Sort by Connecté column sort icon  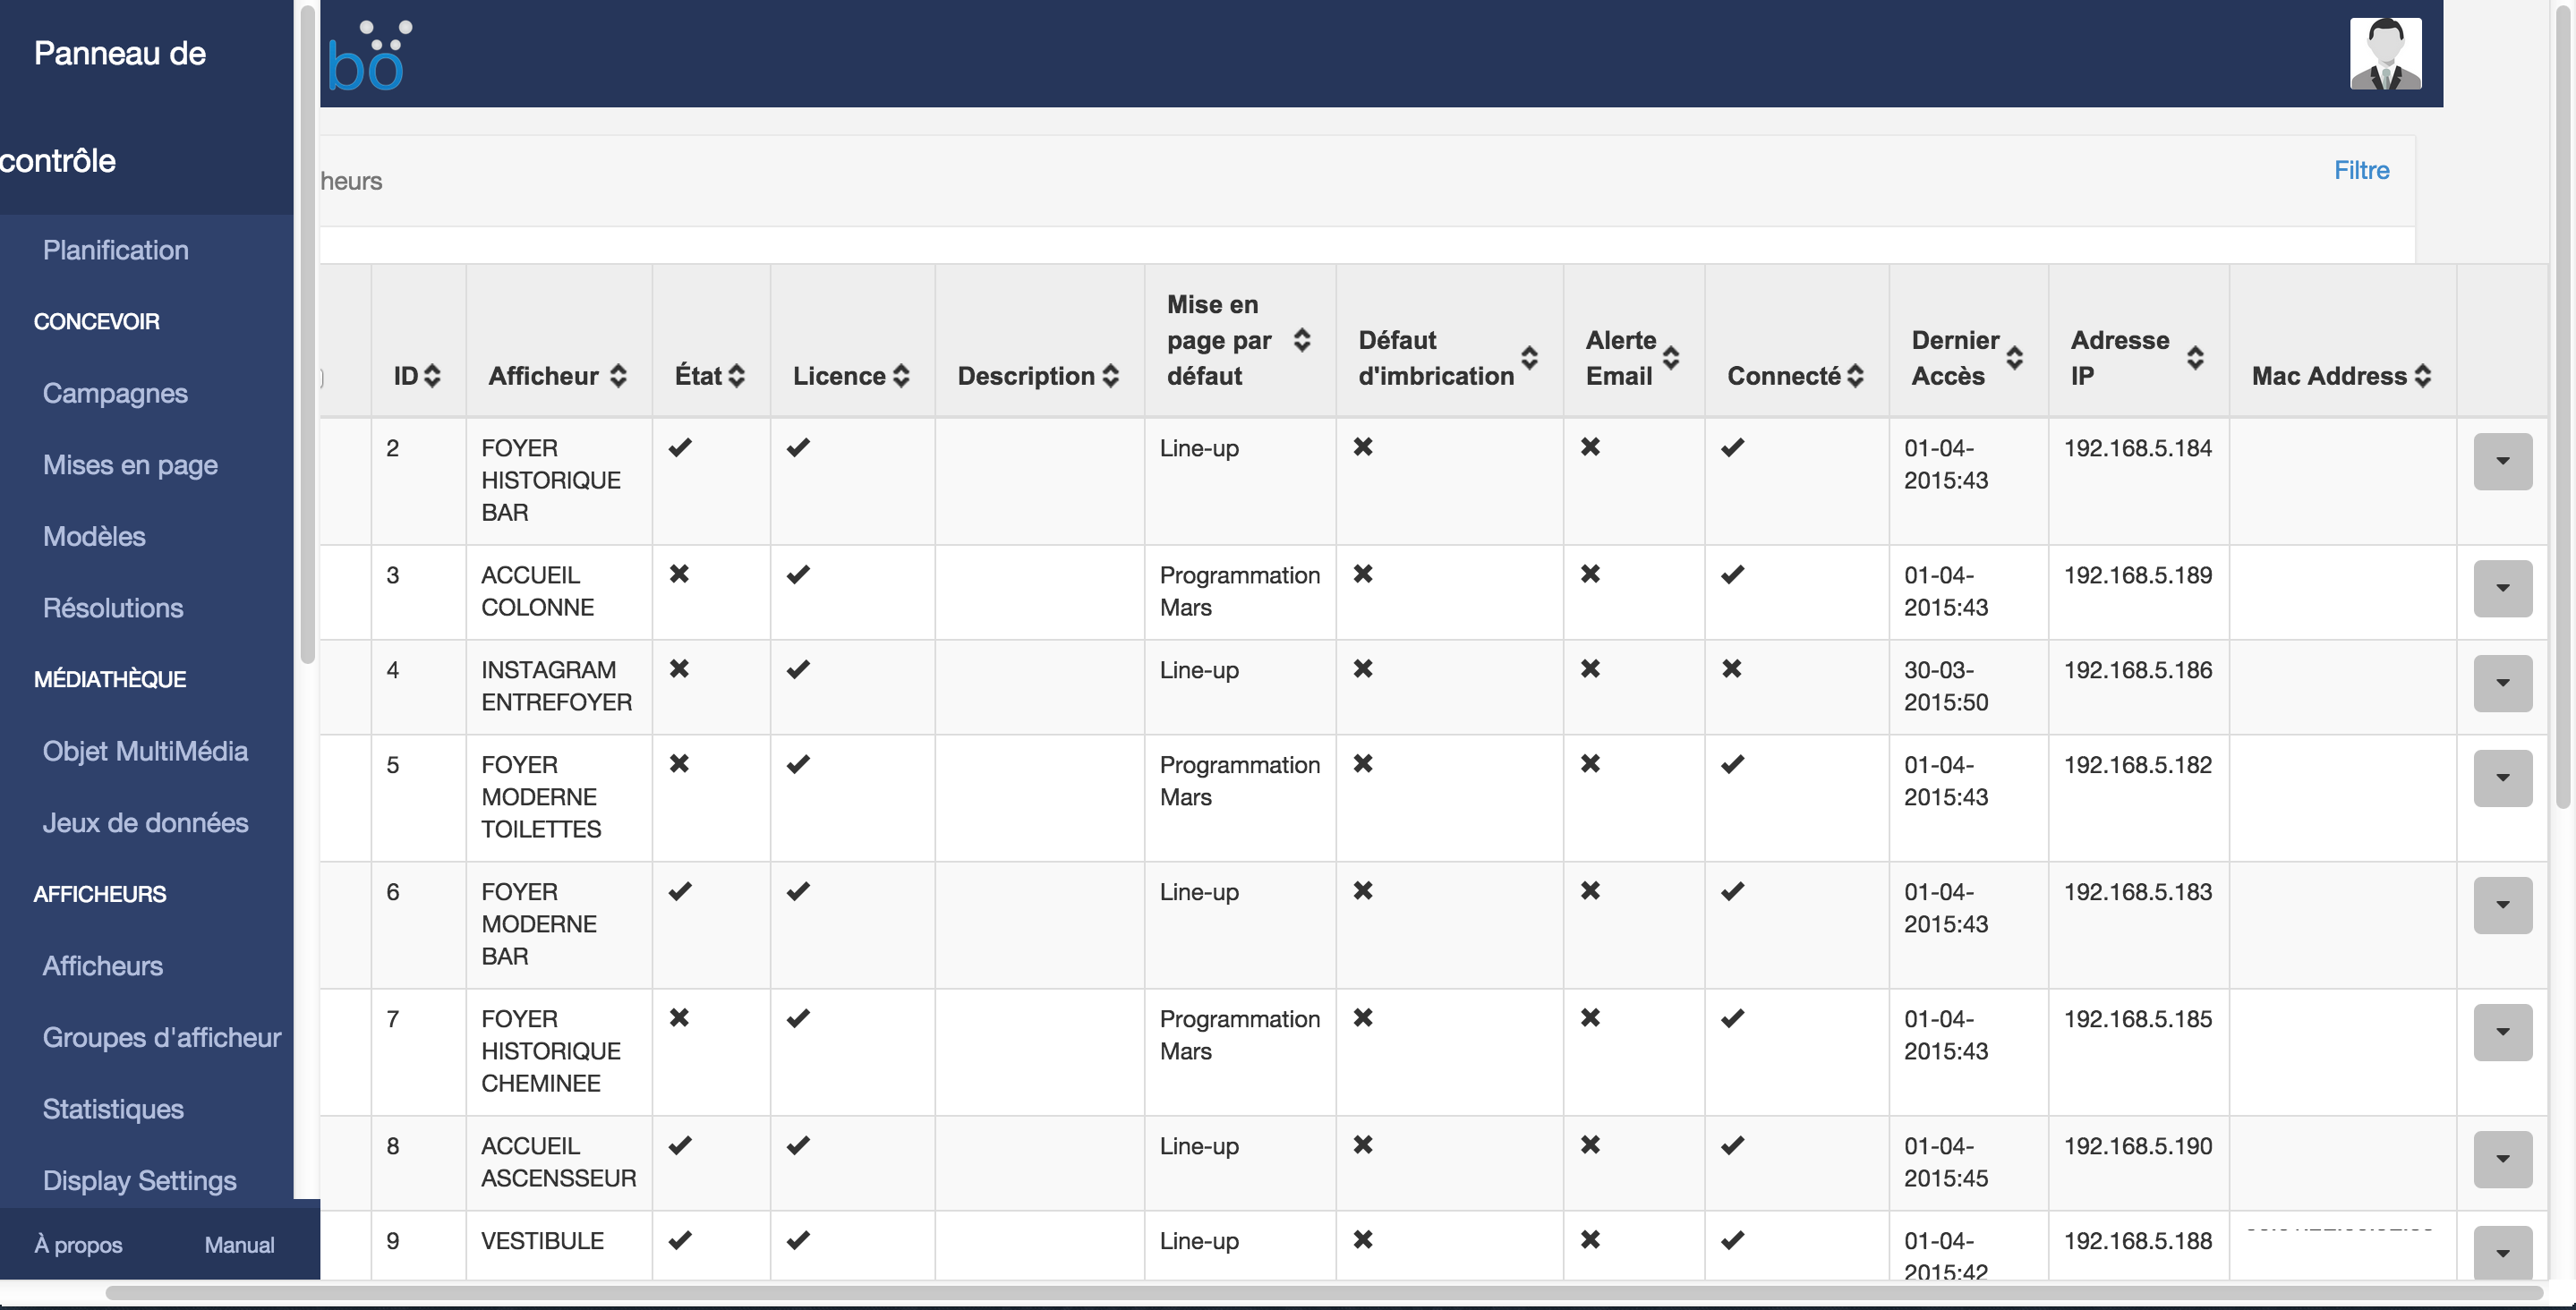click(x=1855, y=376)
